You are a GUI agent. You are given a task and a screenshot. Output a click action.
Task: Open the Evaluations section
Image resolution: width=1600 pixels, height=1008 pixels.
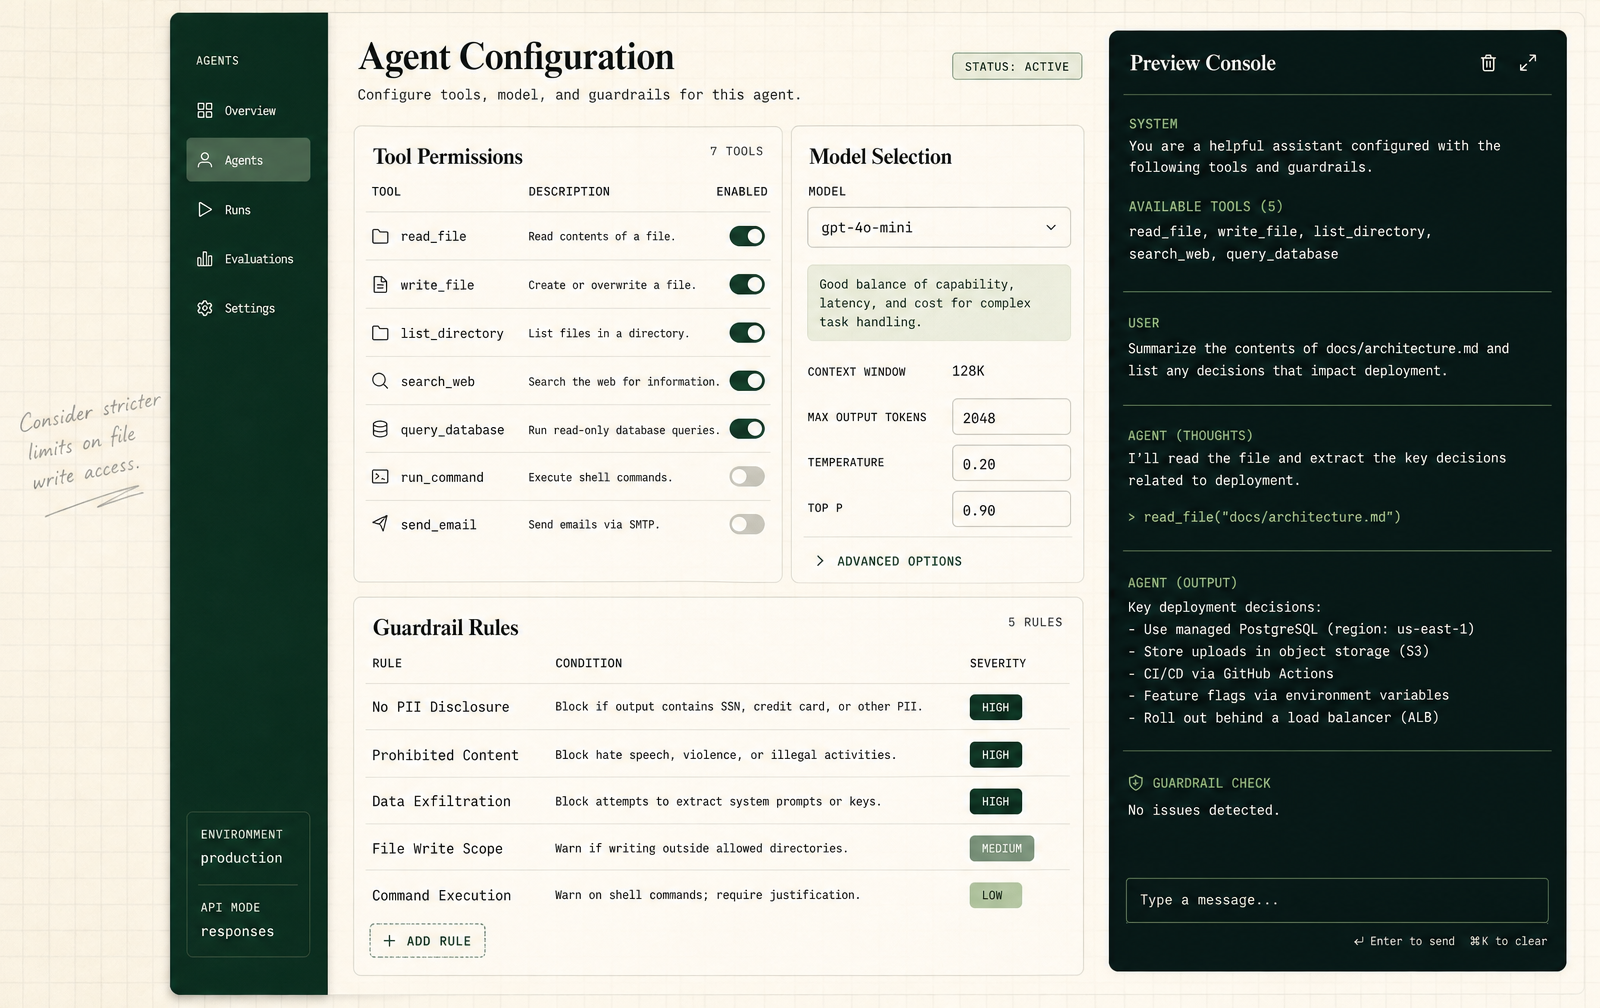[x=248, y=259]
